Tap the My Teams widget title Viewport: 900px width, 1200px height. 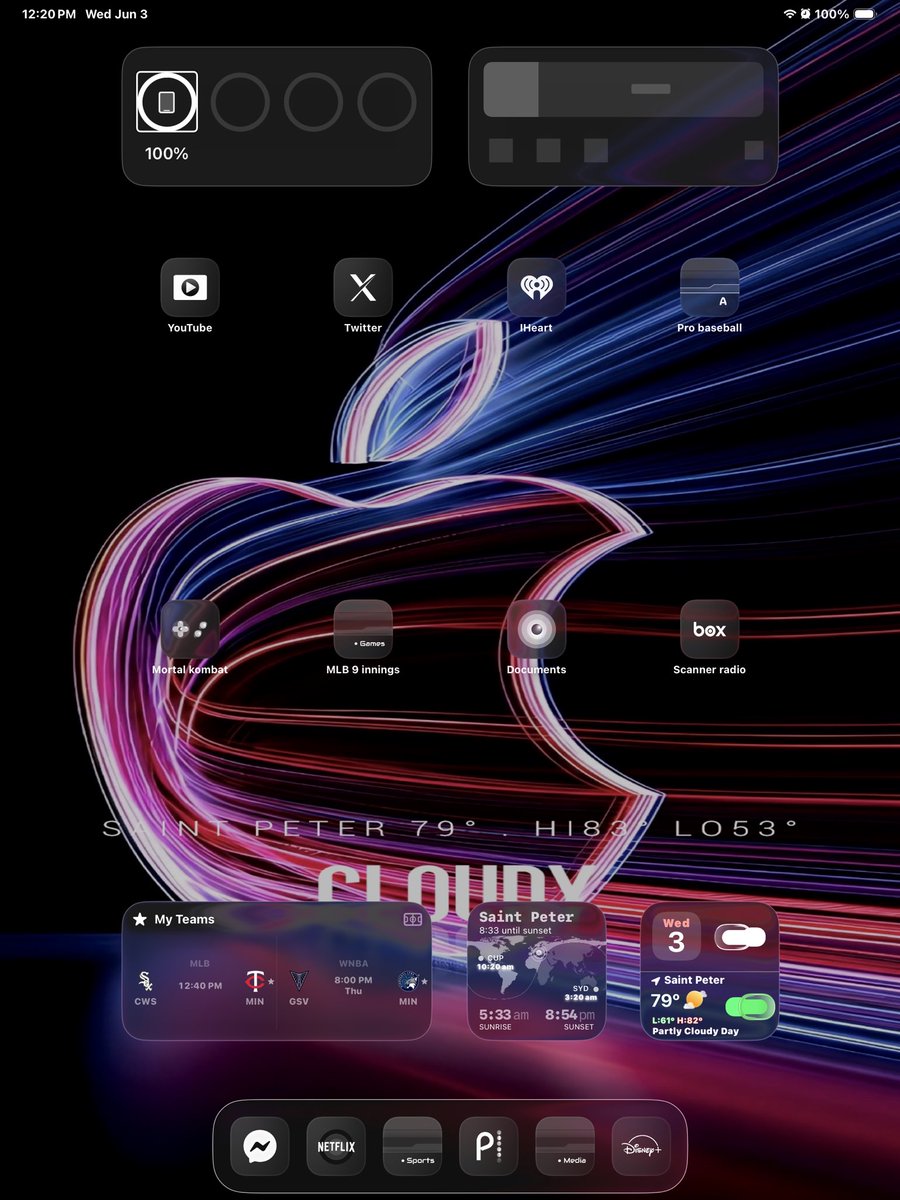click(x=184, y=919)
